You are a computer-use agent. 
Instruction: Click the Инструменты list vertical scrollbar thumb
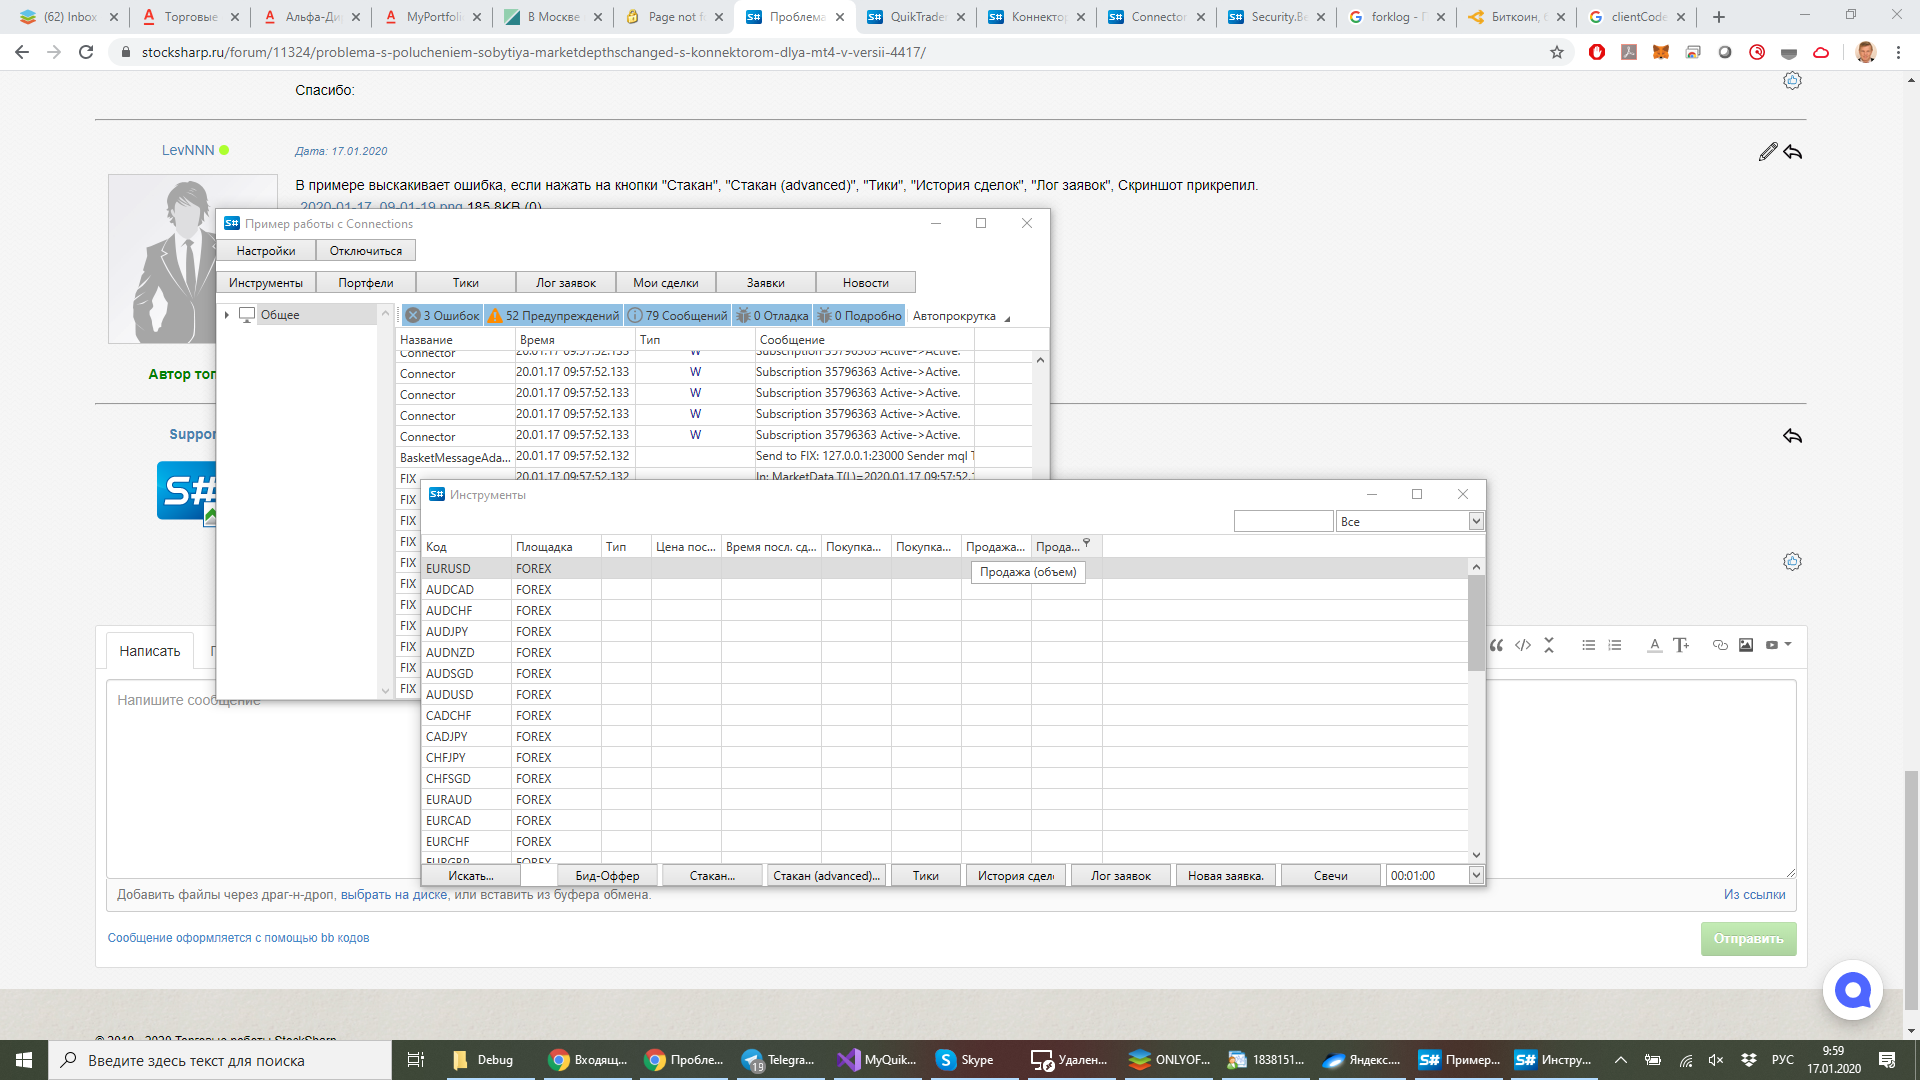point(1476,623)
